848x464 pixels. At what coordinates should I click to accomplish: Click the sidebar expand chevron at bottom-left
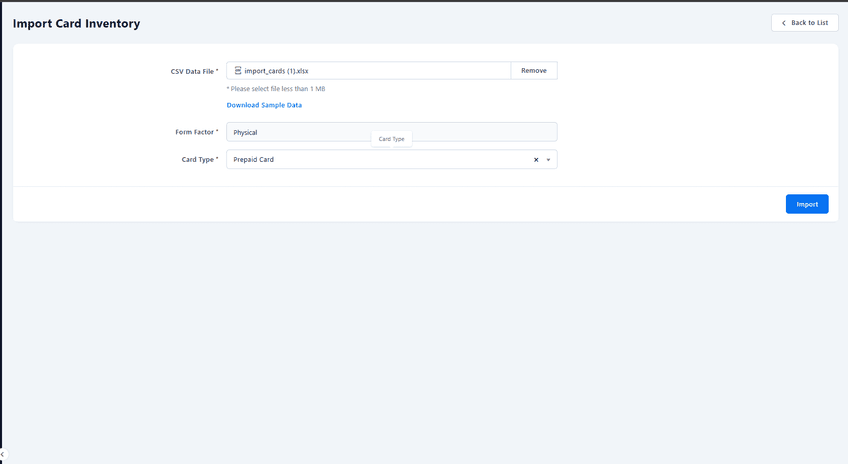pos(3,455)
